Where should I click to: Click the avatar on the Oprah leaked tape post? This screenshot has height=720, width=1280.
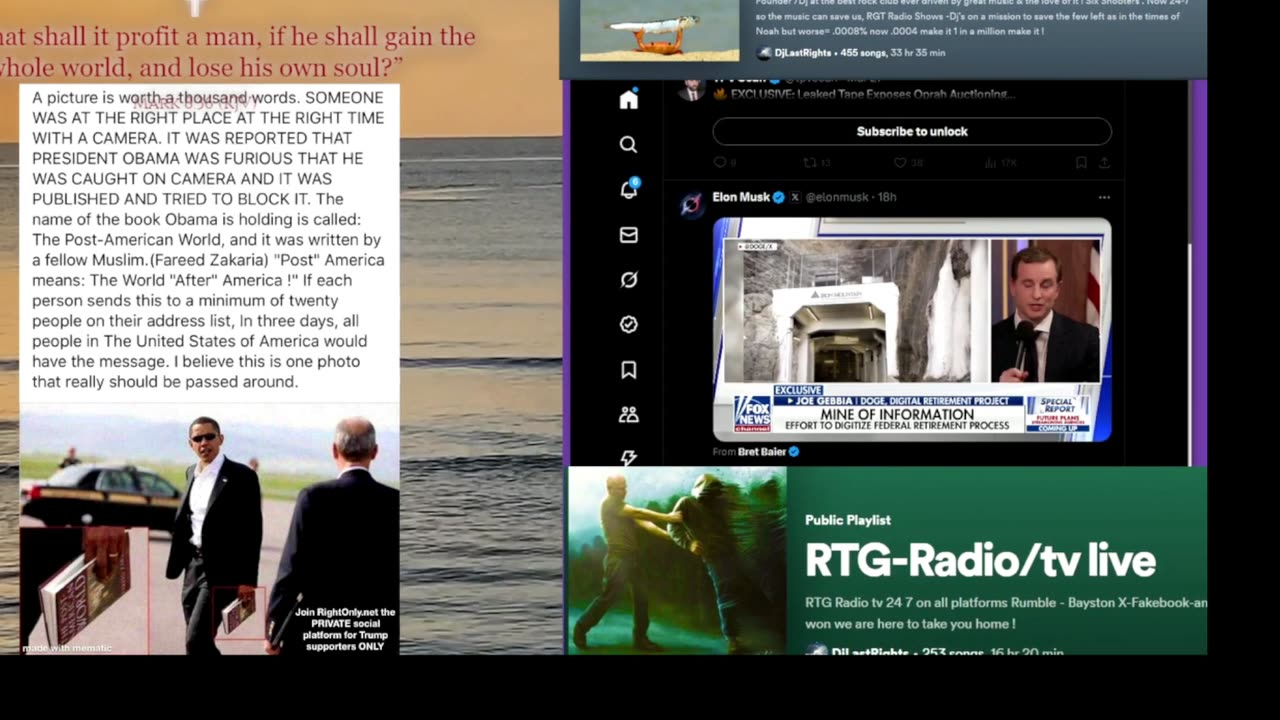(x=691, y=90)
